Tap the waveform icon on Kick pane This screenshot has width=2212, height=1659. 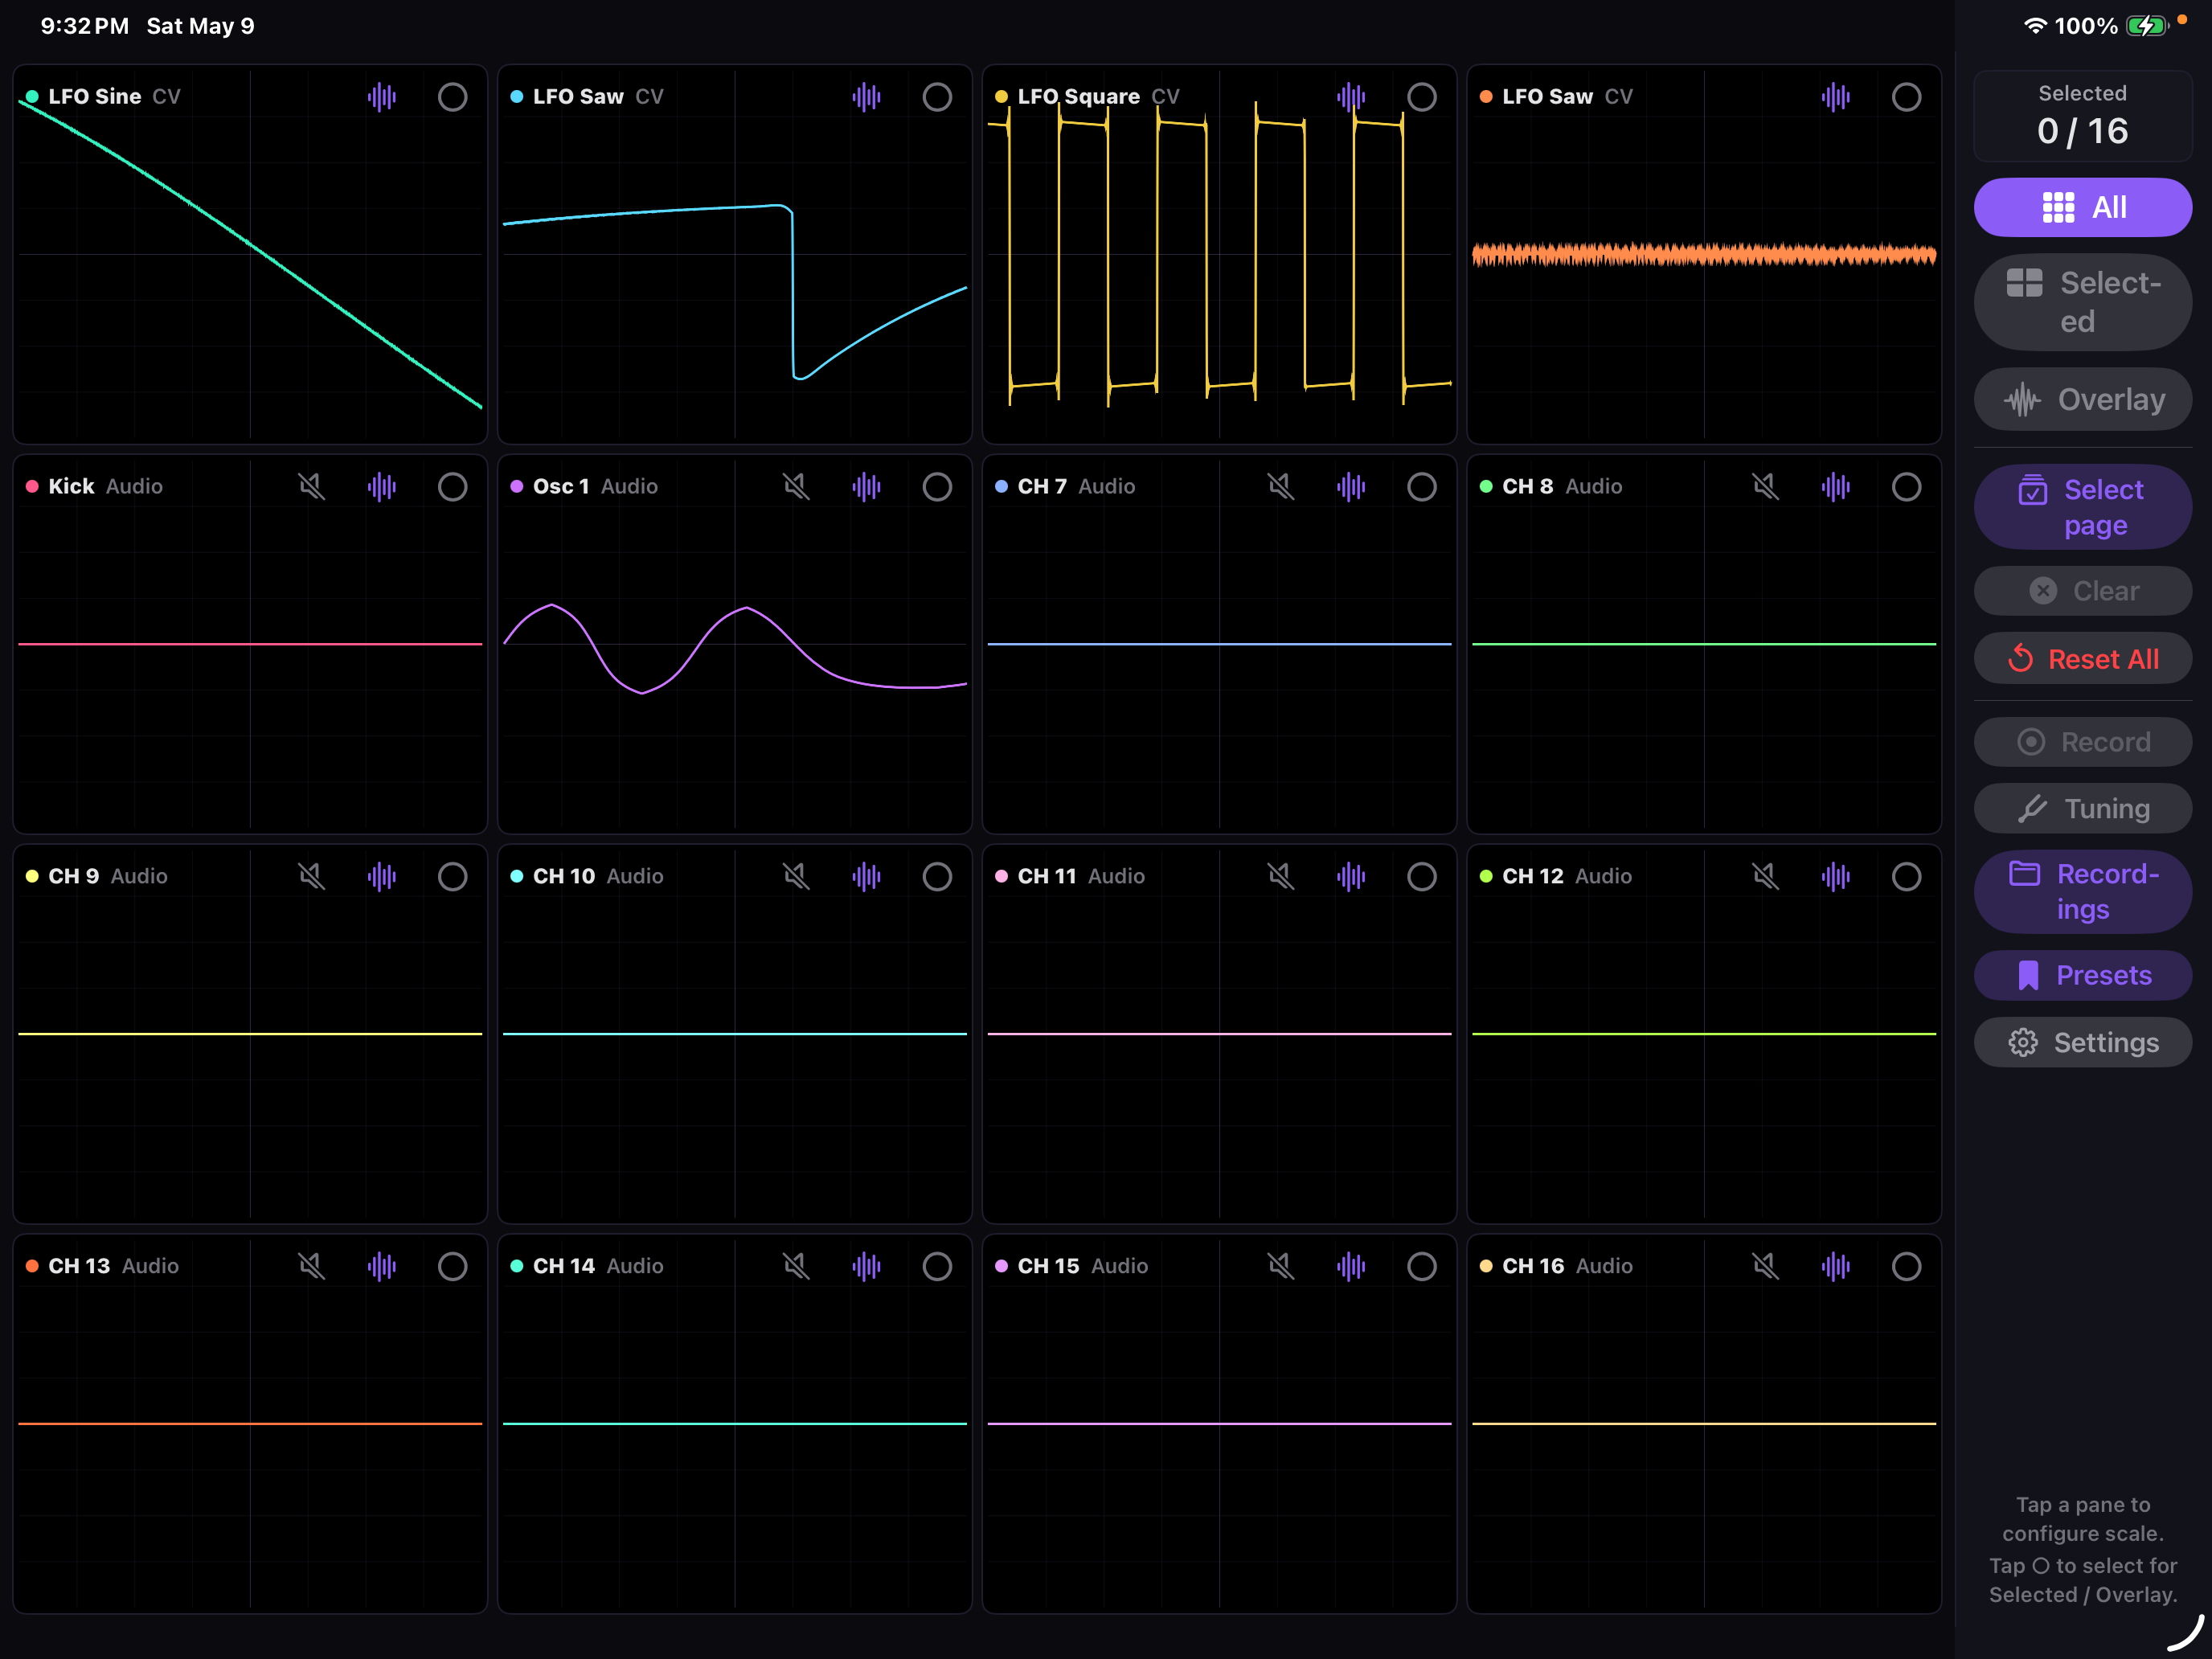(382, 487)
